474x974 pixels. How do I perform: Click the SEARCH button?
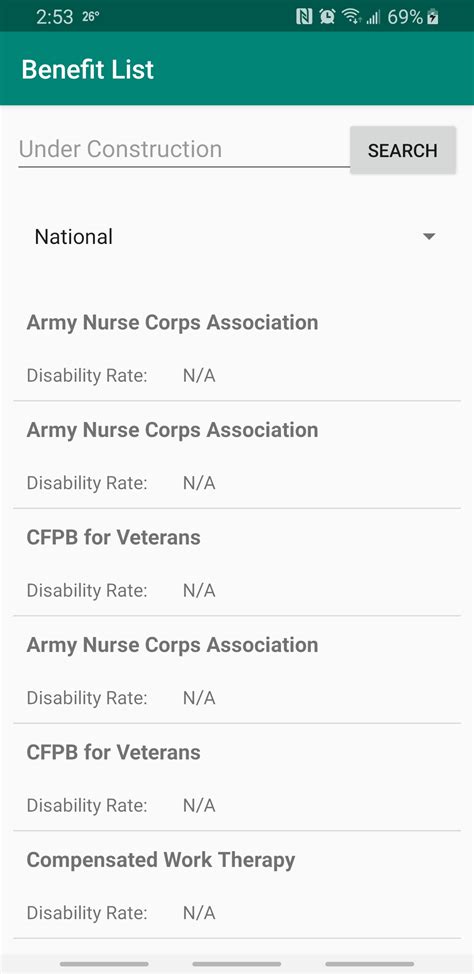point(403,150)
